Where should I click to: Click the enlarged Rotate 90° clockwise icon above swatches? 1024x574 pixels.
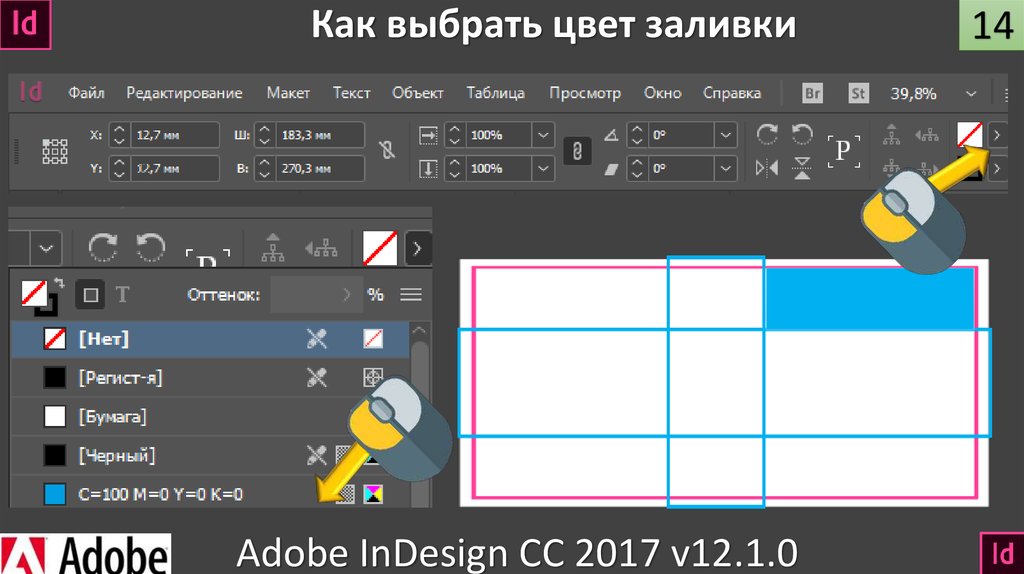[103, 247]
